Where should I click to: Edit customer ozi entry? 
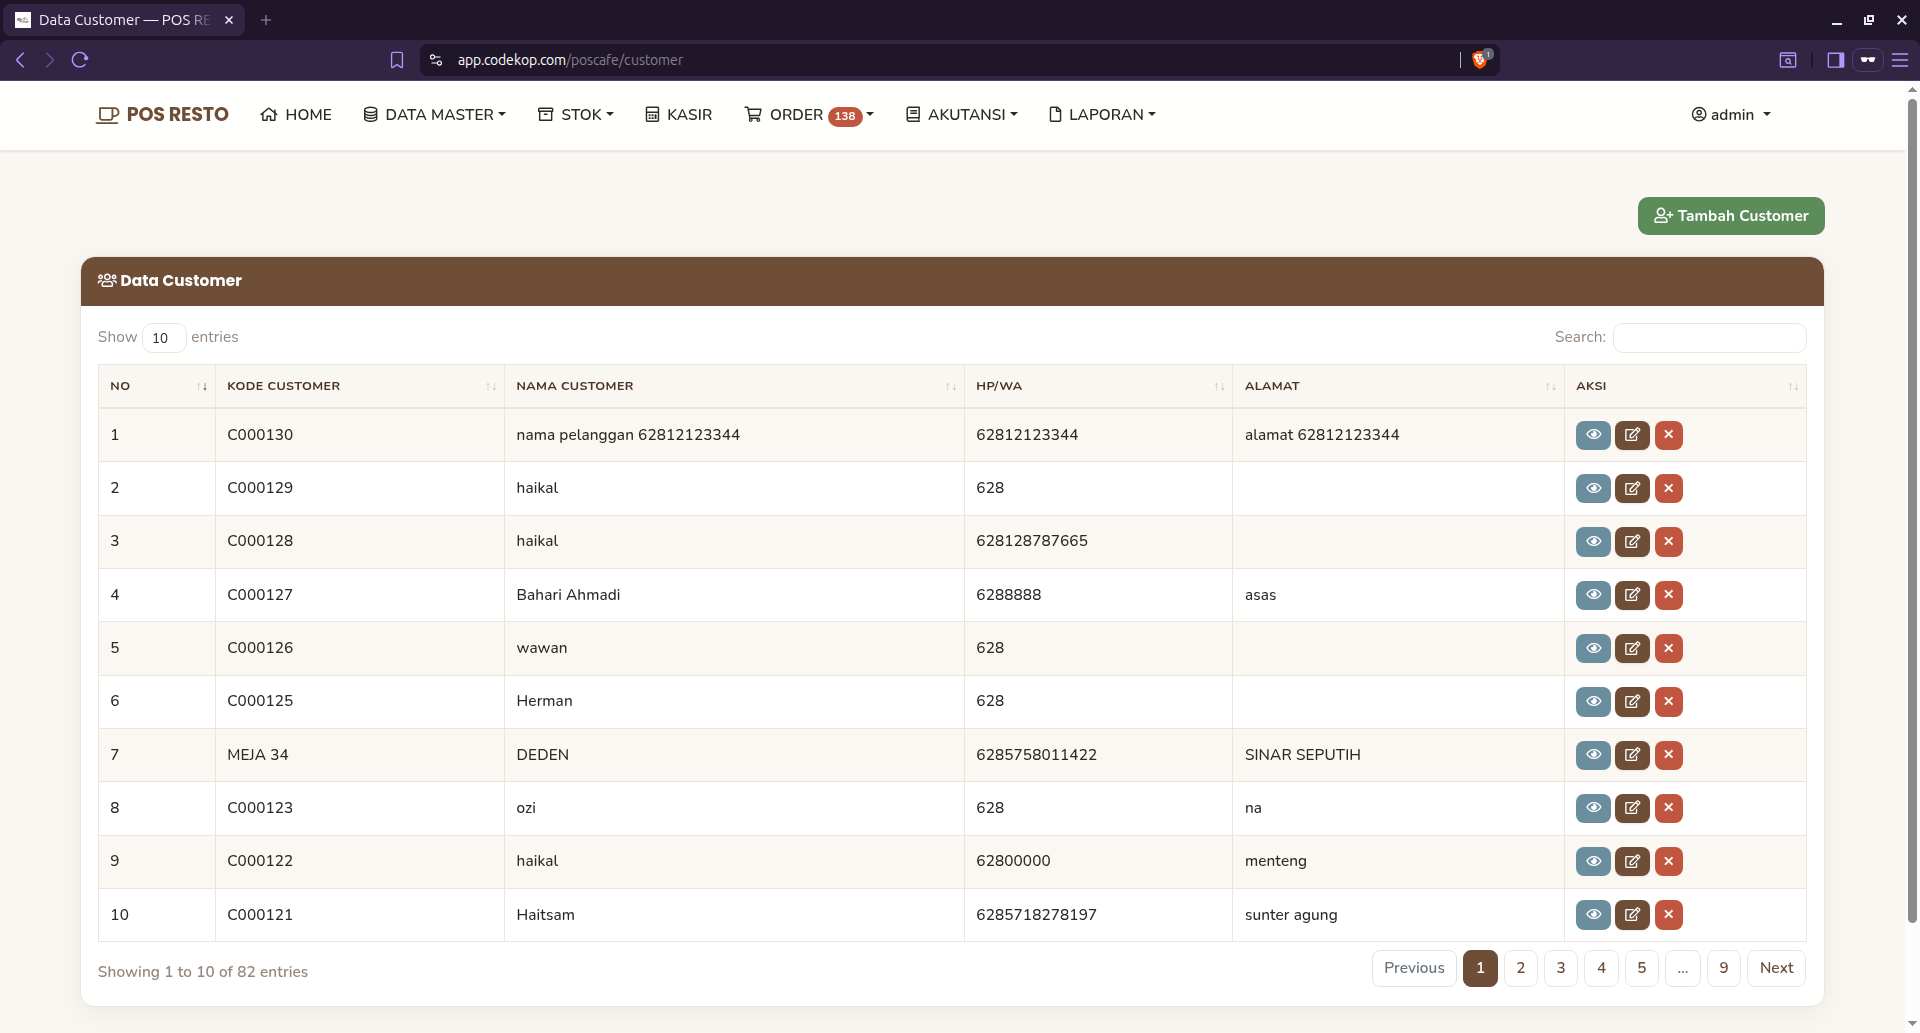(x=1632, y=808)
